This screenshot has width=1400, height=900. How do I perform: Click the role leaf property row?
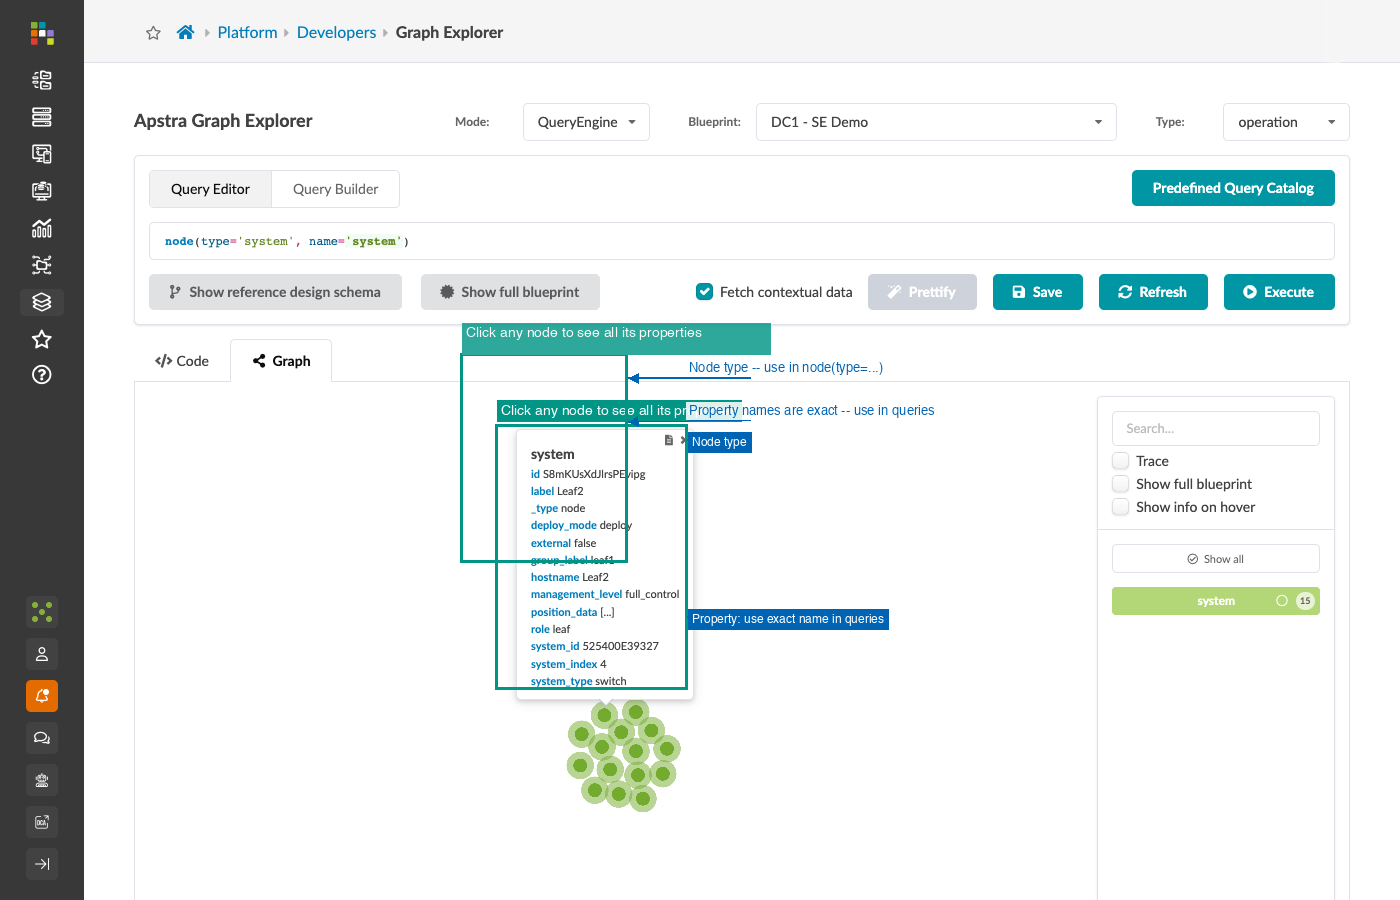click(x=551, y=629)
